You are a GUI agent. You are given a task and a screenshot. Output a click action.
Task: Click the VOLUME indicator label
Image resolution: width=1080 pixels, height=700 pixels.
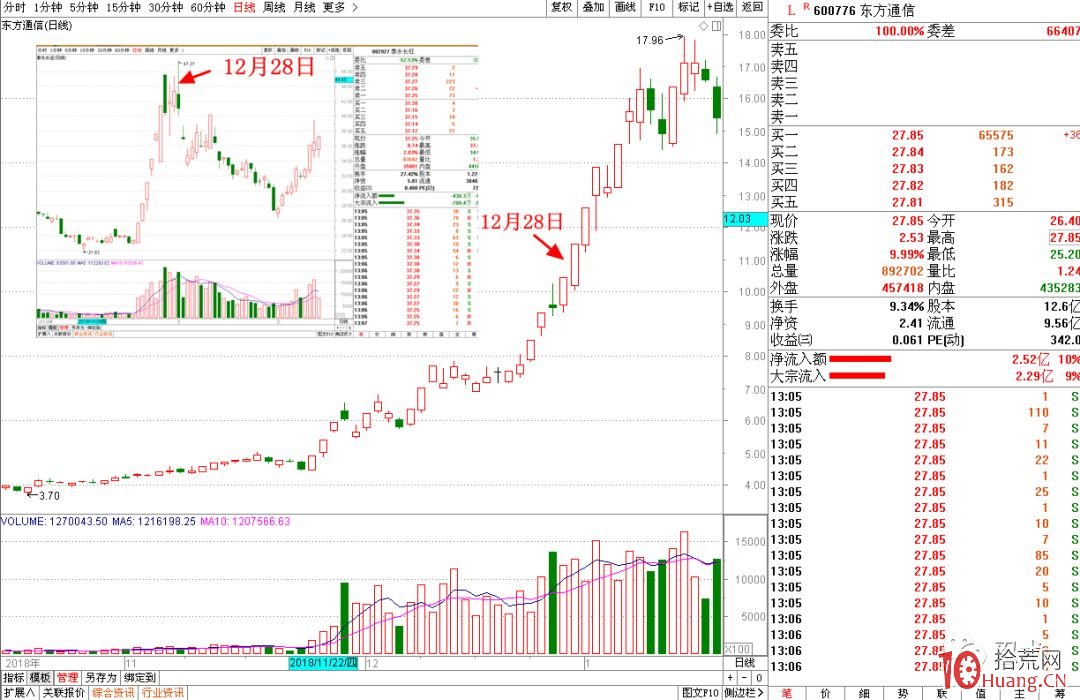[x=54, y=522]
